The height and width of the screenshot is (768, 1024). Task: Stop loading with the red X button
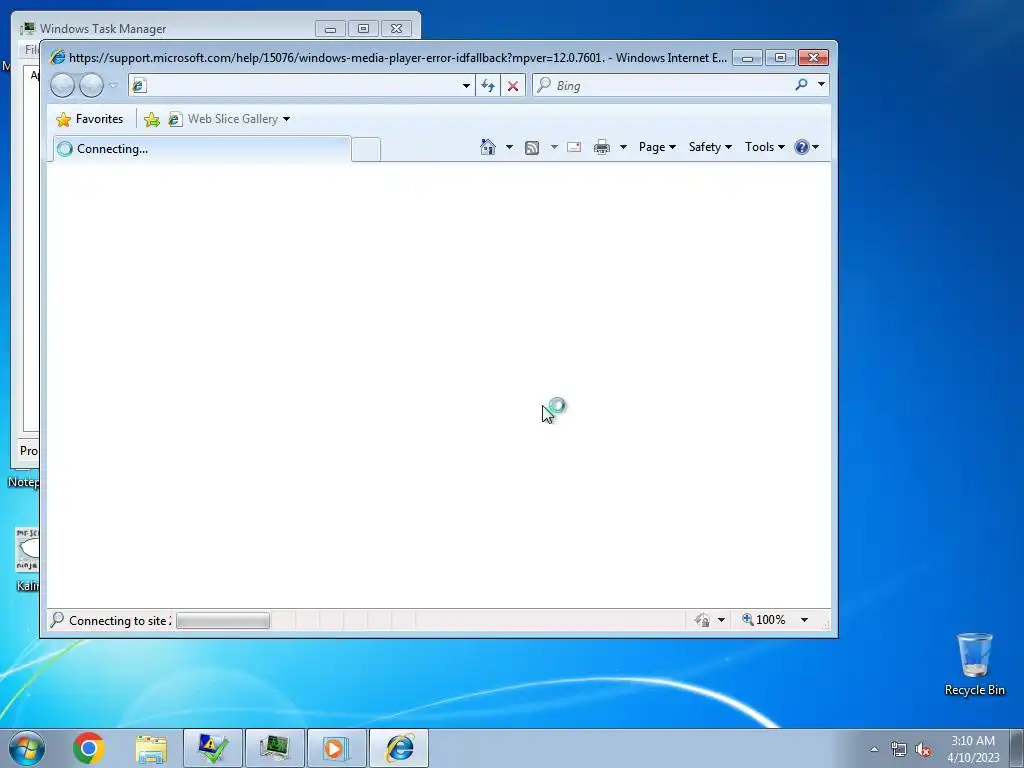(x=513, y=86)
